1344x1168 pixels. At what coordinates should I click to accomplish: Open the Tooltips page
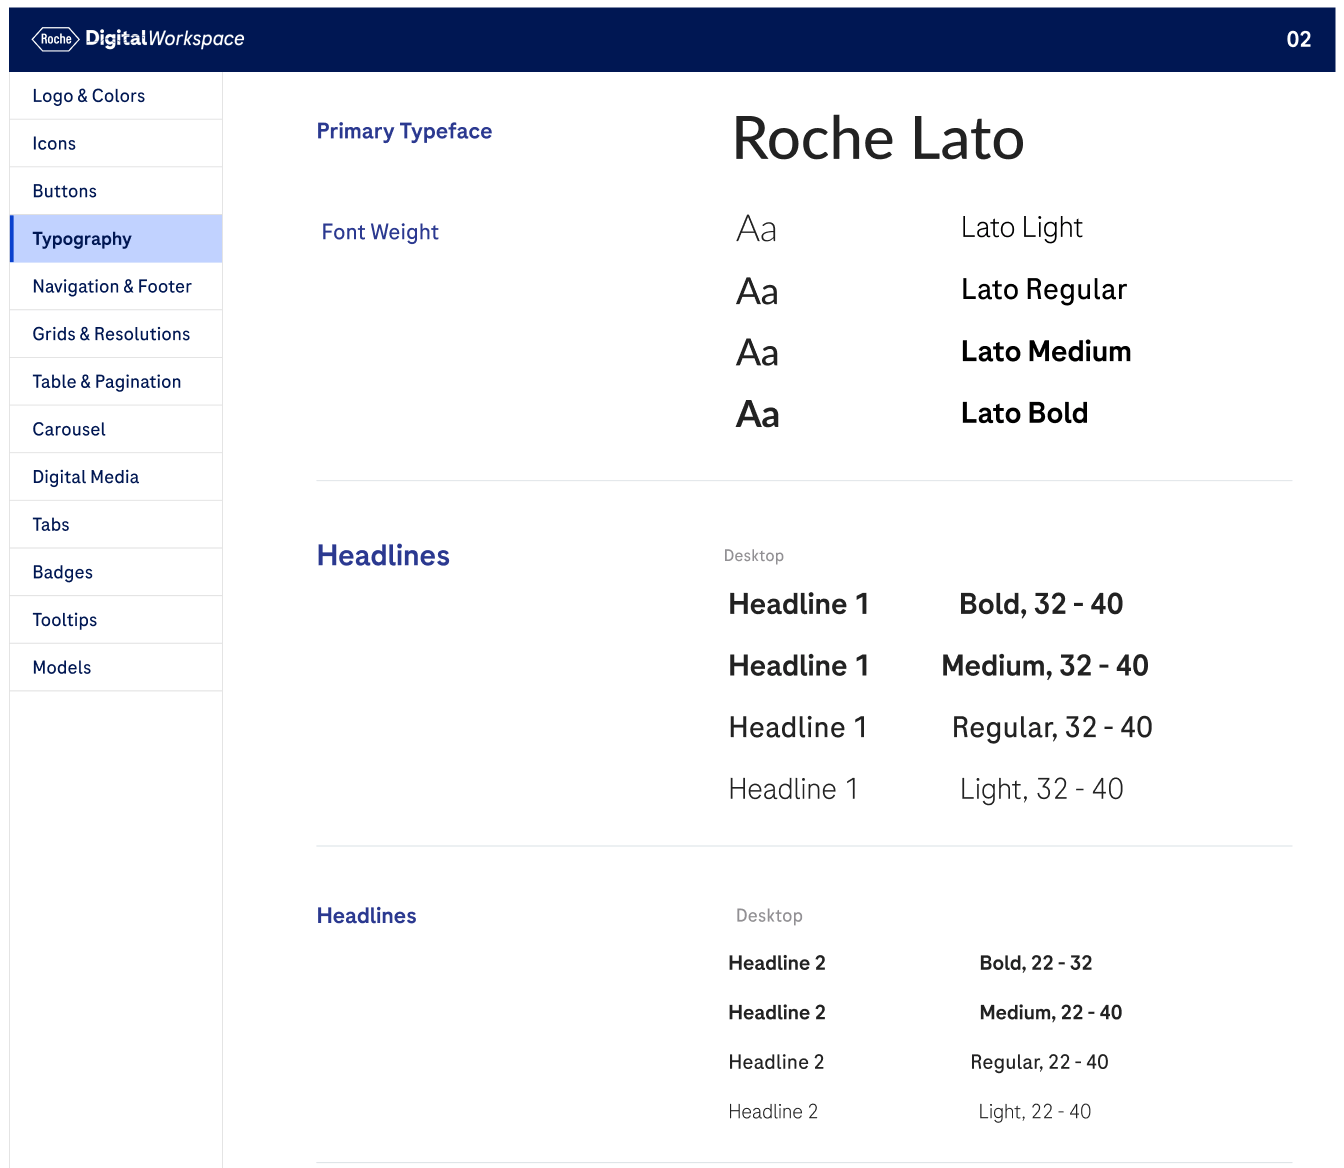point(65,620)
